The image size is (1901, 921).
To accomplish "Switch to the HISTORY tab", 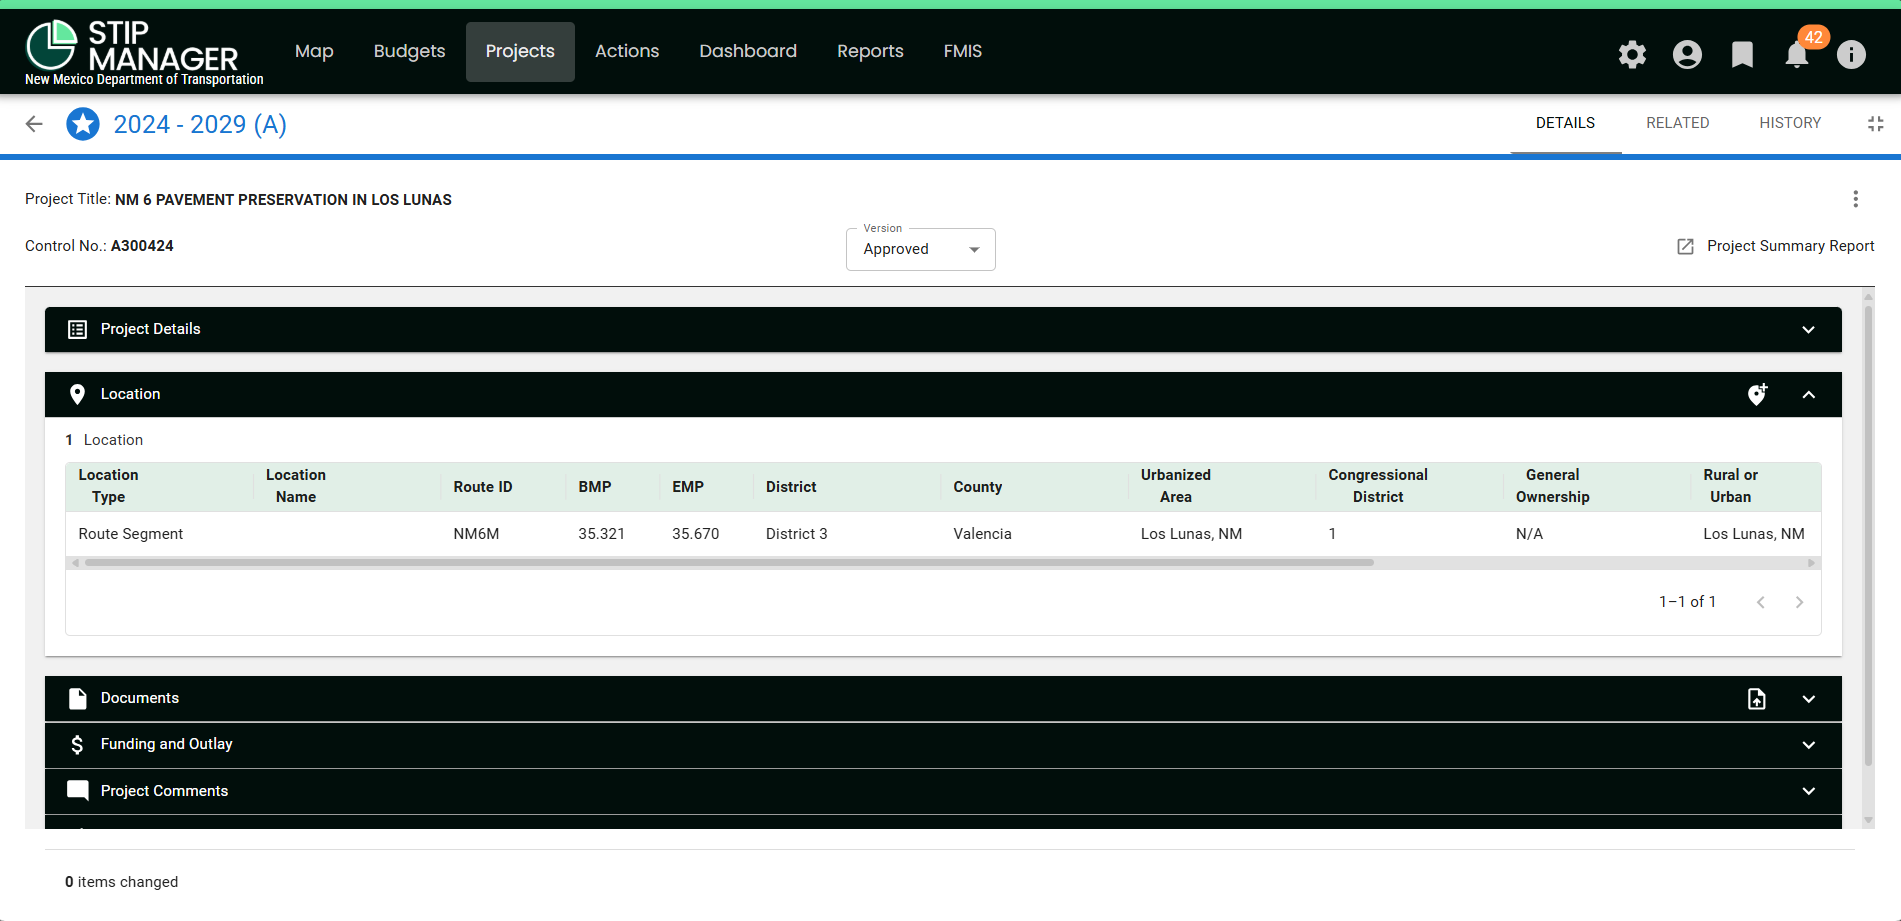I will coord(1790,123).
